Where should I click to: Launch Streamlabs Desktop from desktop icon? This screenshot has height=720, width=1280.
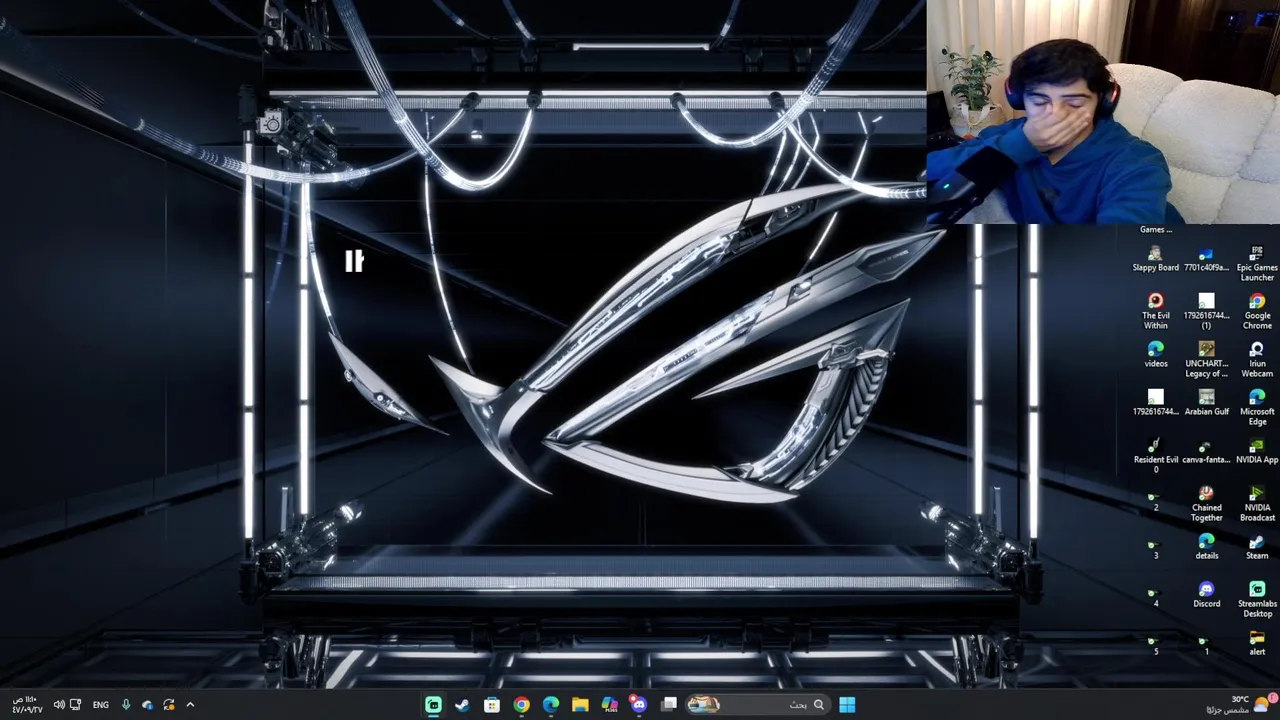1257,600
